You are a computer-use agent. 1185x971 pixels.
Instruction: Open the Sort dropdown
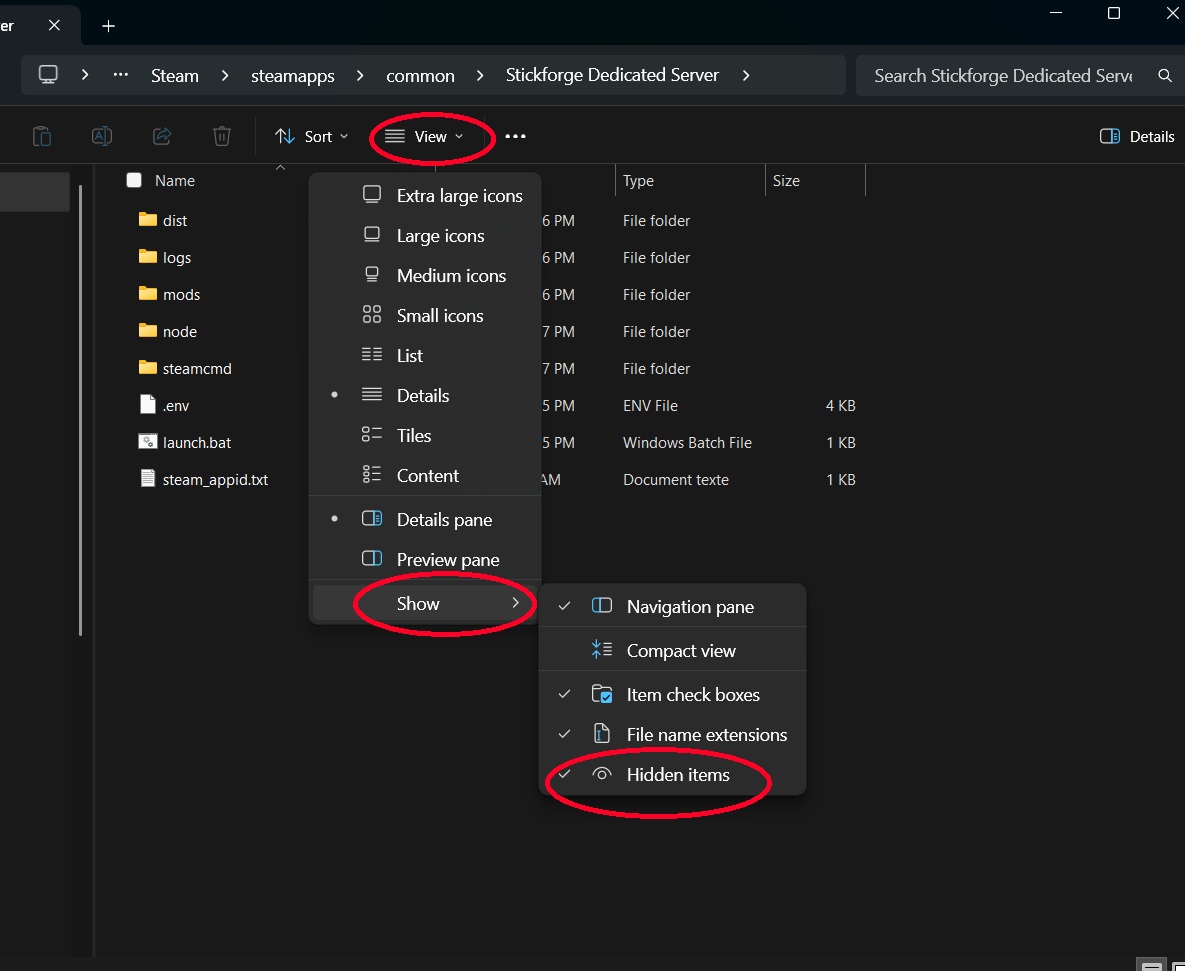pos(311,136)
